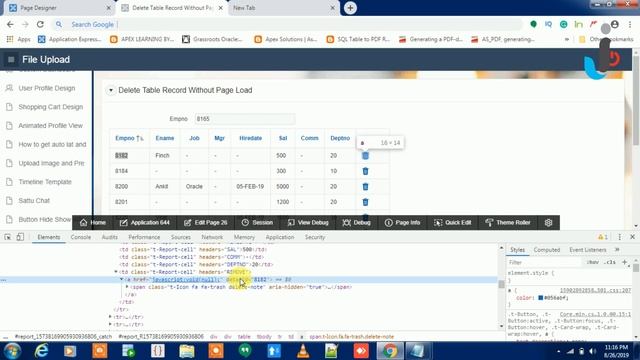
Task: Switch to Chrome in the taskbar
Action: pos(390,351)
